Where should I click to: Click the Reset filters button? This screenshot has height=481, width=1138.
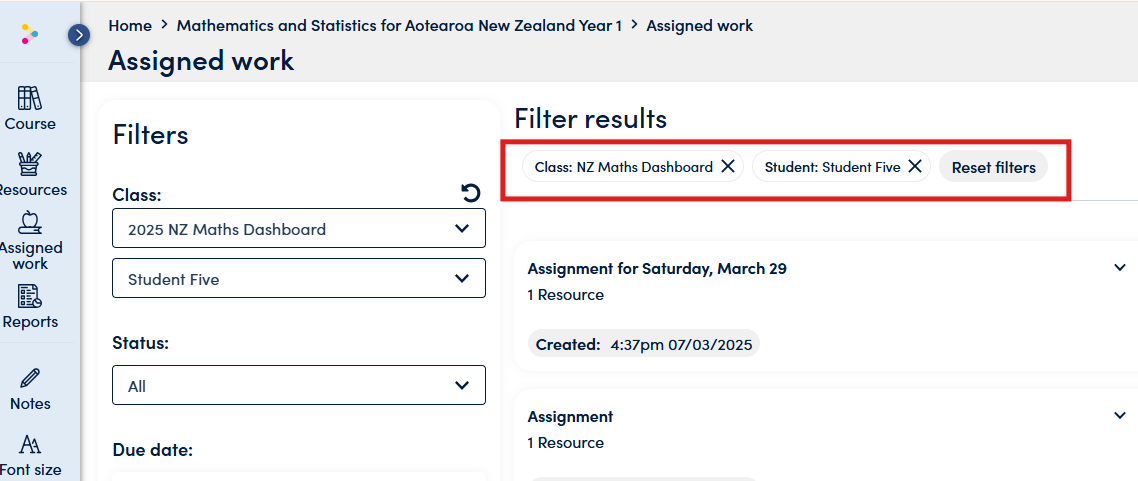994,168
